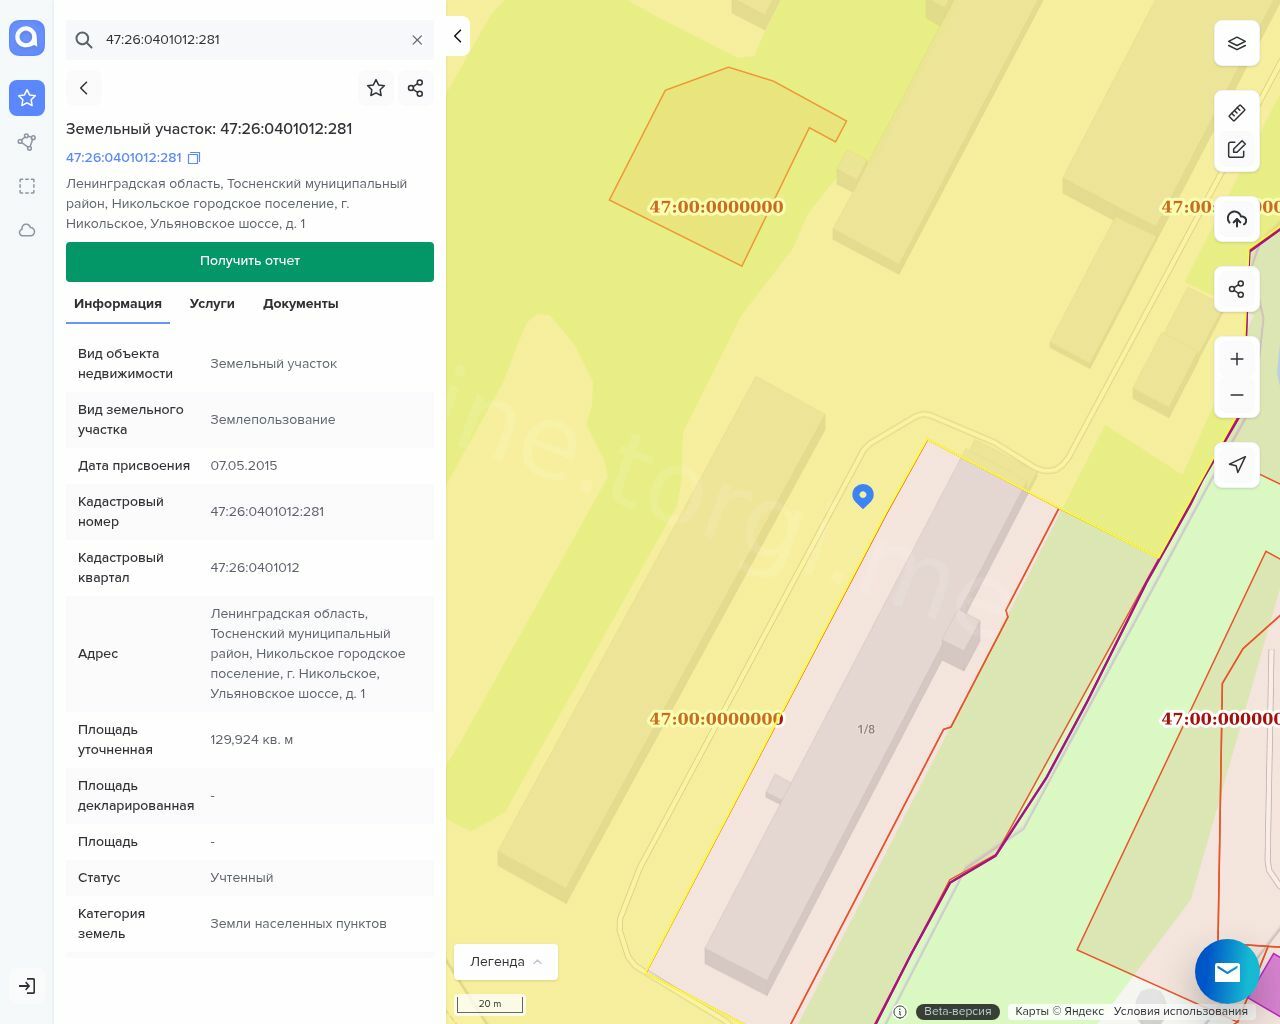1280x1024 pixels.
Task: Switch to the Услуги tab
Action: coord(212,304)
